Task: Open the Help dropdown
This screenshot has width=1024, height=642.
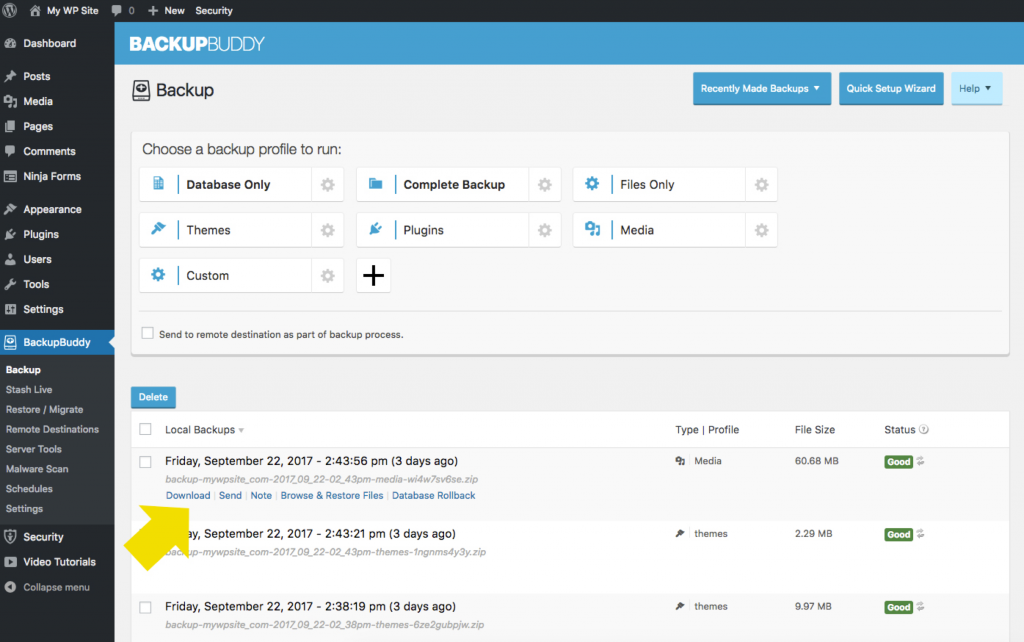Action: point(976,89)
